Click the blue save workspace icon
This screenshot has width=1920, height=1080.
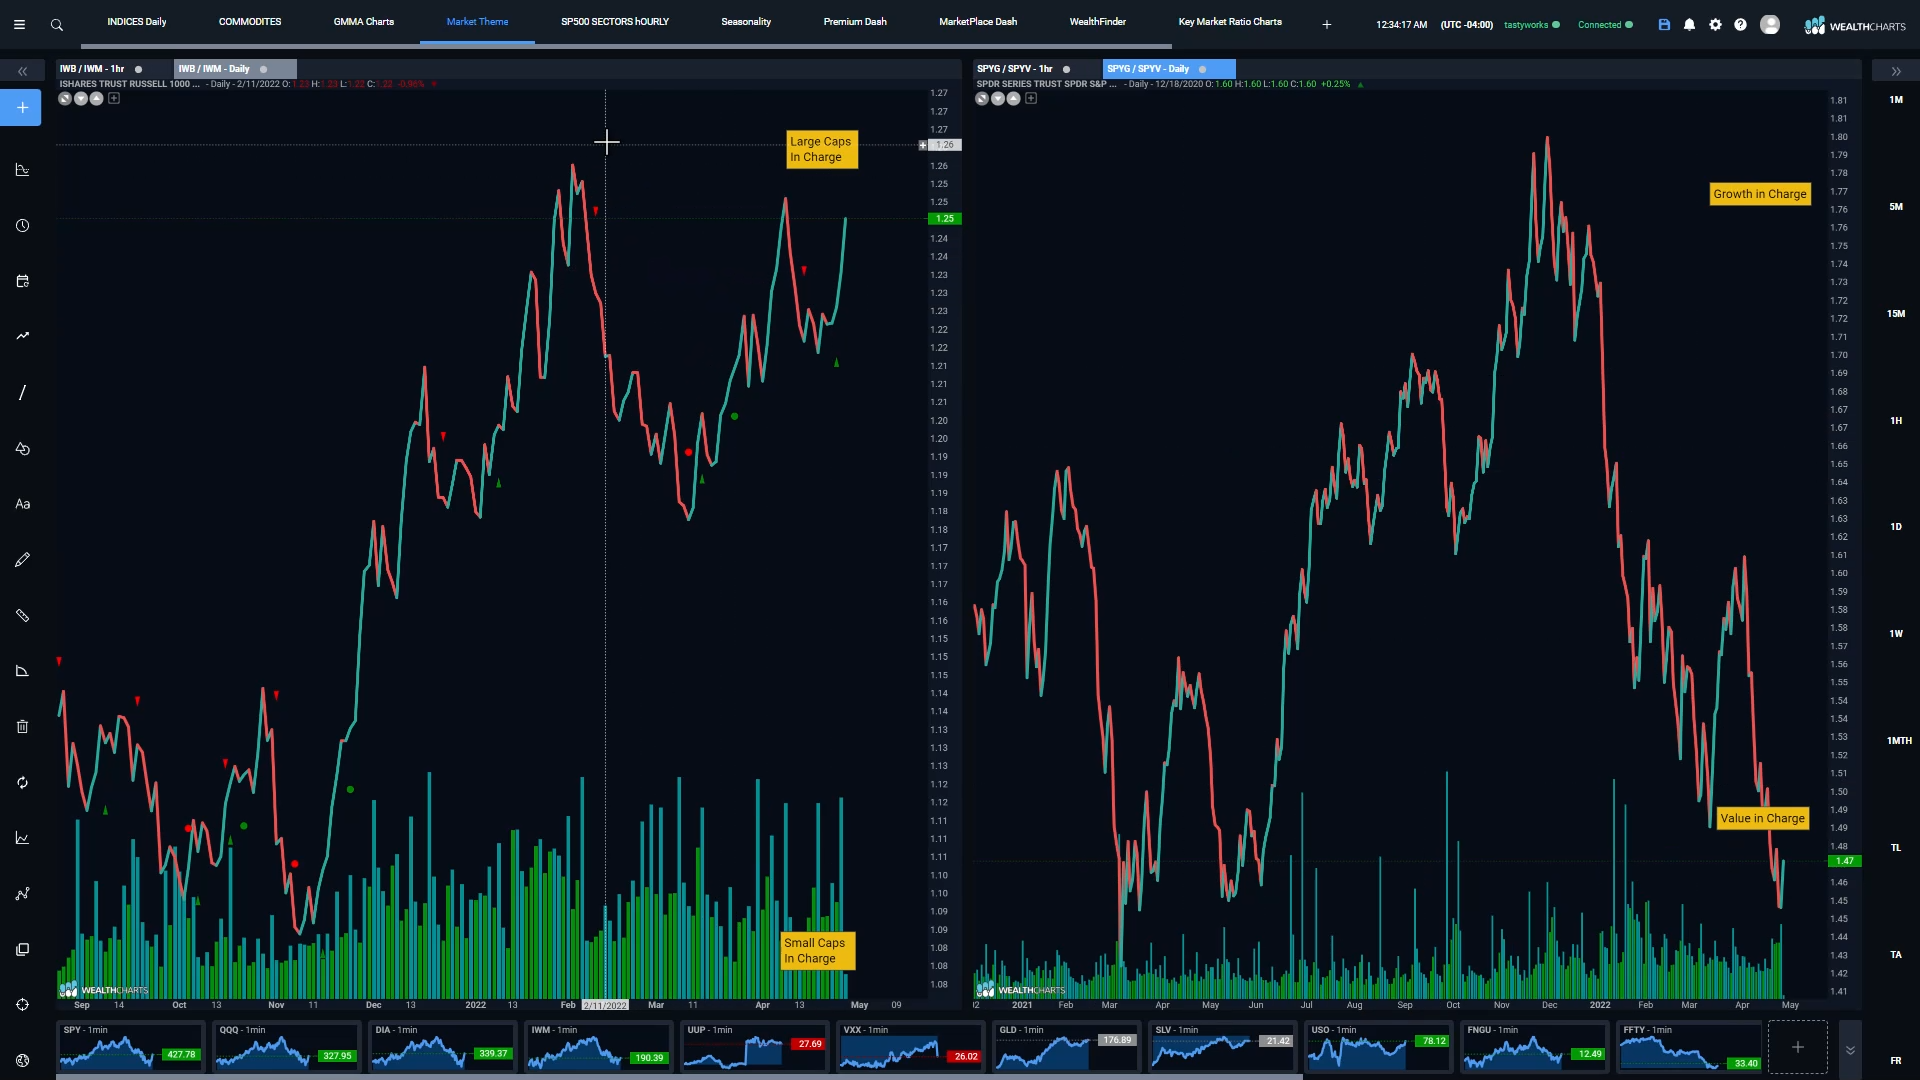point(1664,24)
